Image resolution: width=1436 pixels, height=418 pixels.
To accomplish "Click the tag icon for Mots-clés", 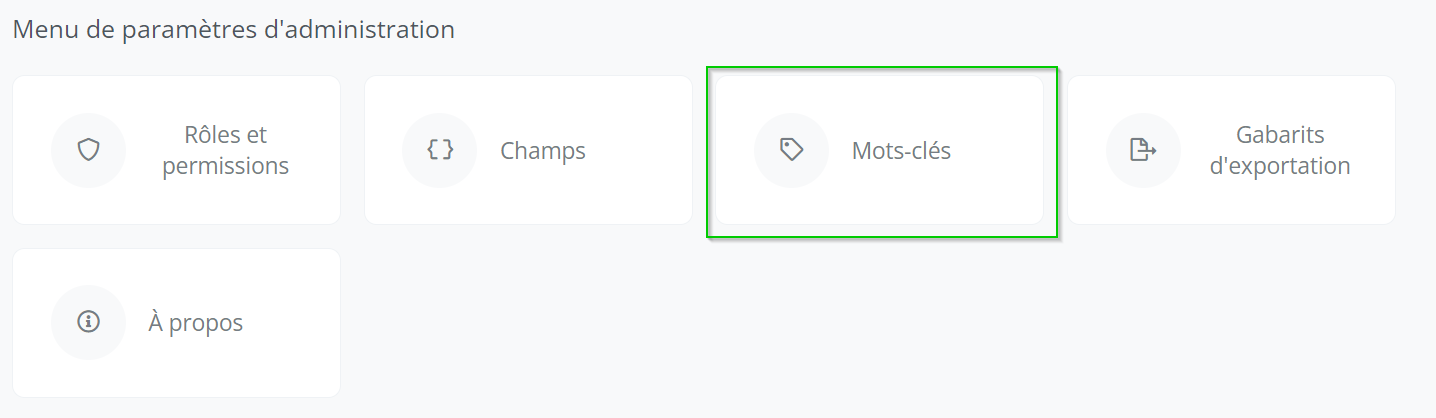I will [792, 151].
